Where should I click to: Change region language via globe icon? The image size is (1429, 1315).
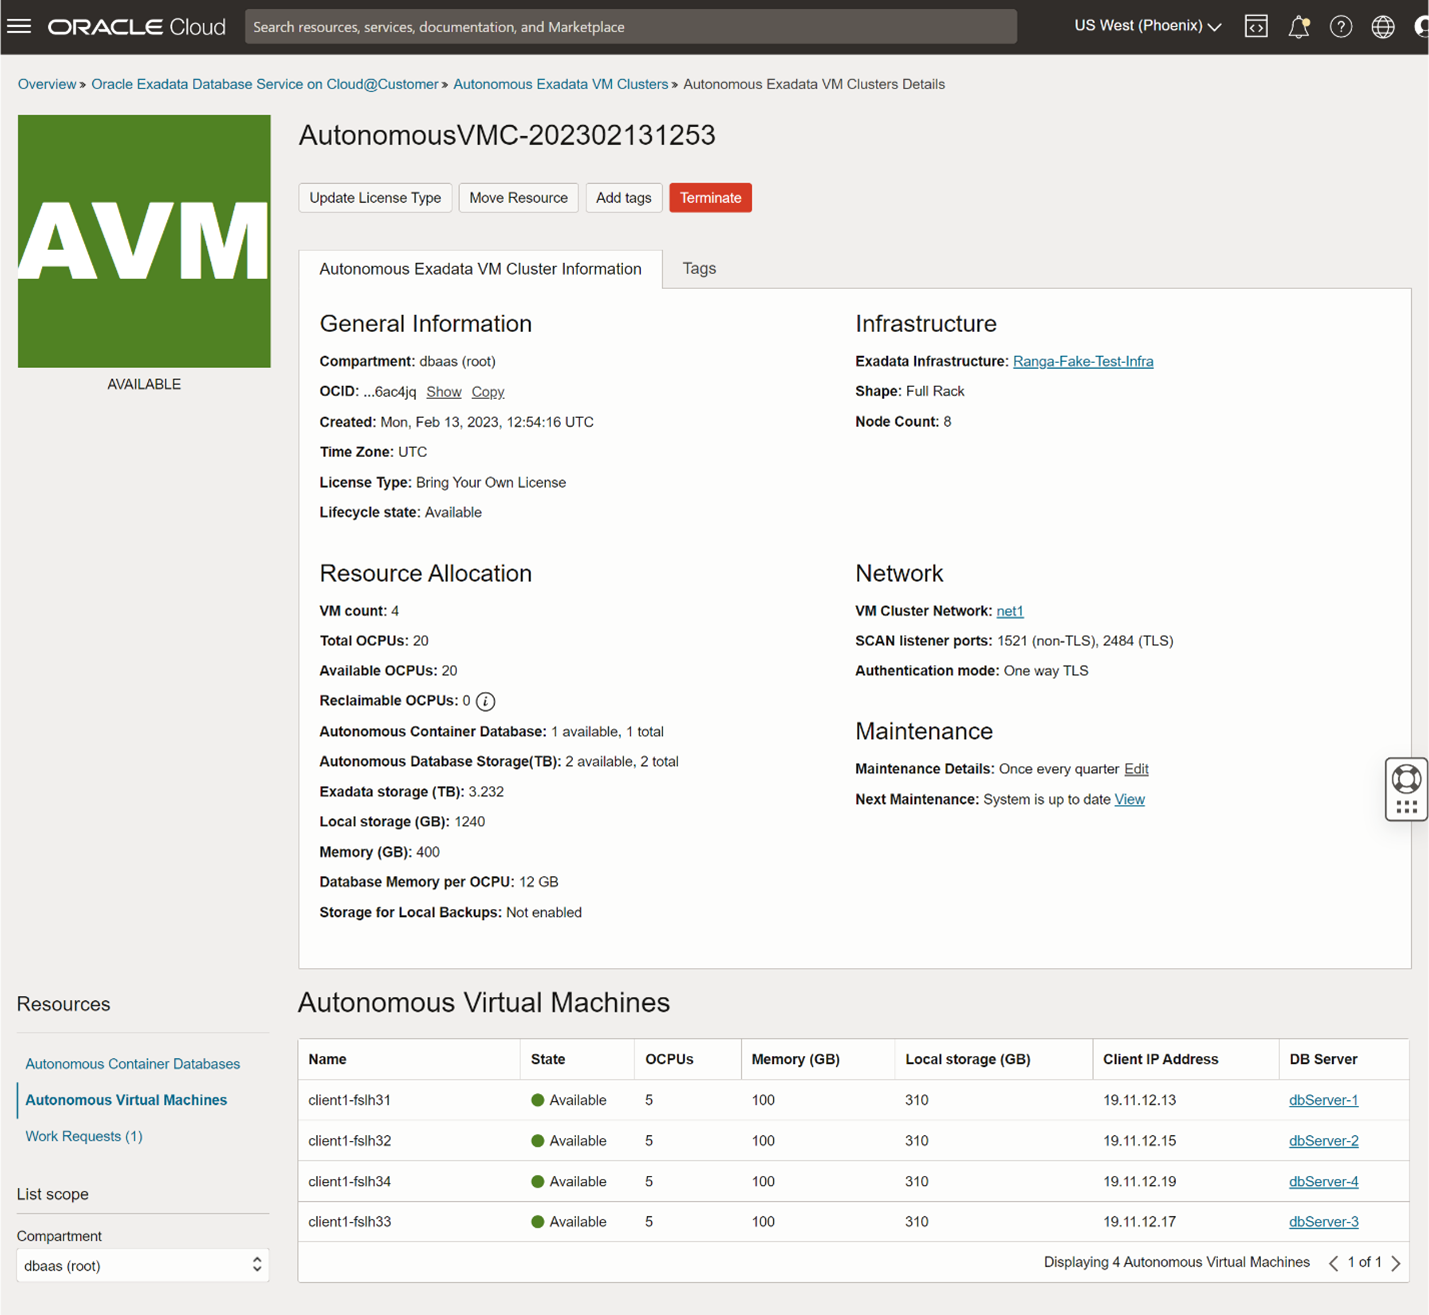pyautogui.click(x=1382, y=26)
